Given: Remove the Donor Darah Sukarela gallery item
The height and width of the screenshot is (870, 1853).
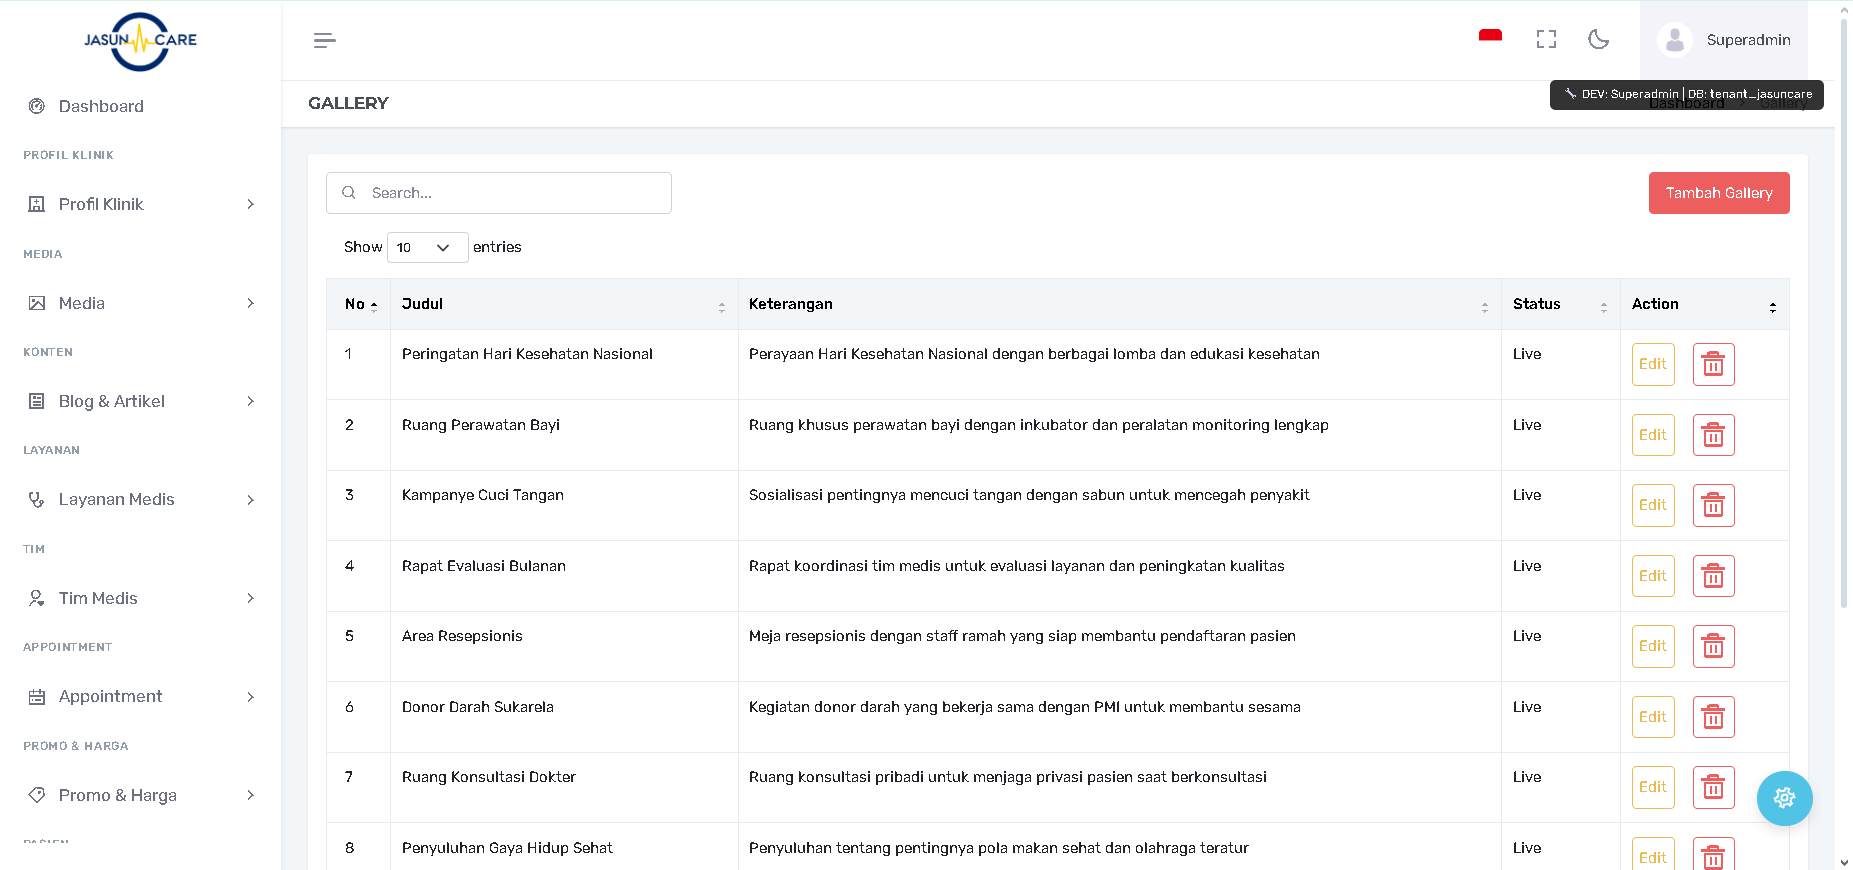Looking at the screenshot, I should 1713,718.
